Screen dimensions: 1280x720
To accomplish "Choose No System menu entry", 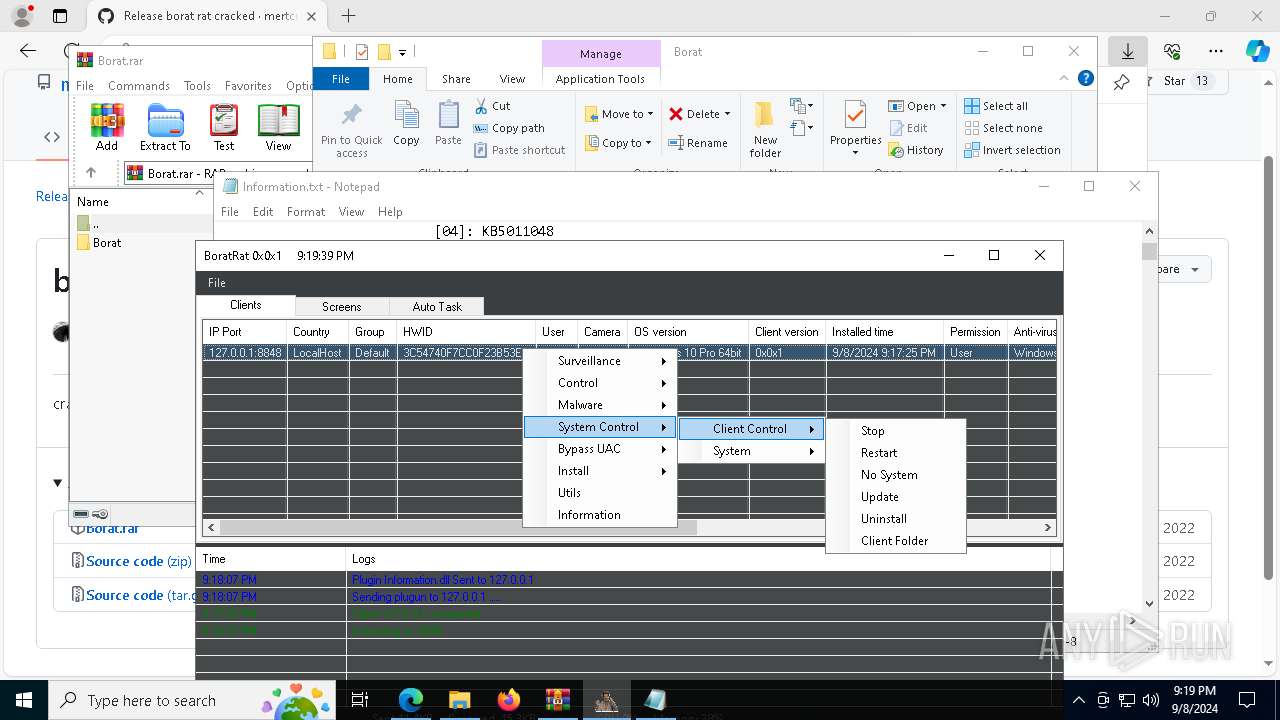I will point(896,475).
